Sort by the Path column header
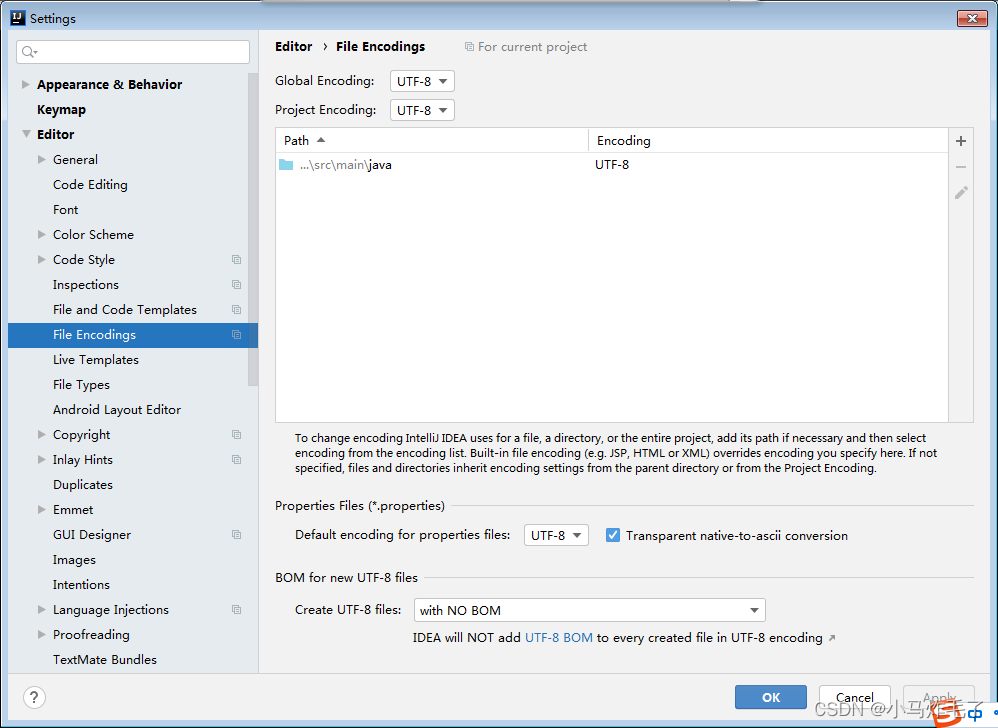 (x=432, y=141)
